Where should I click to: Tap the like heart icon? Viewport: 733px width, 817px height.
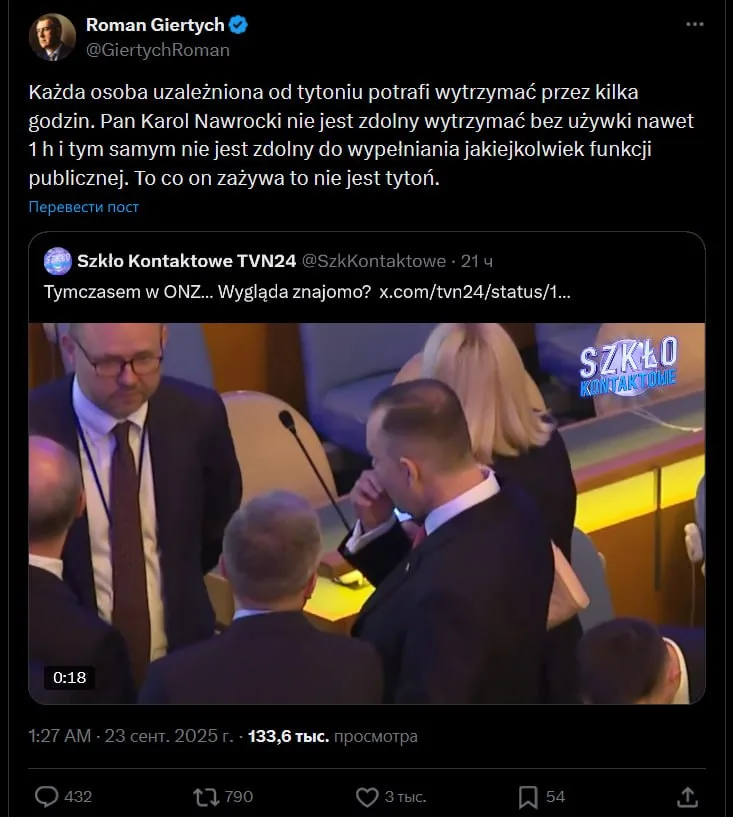click(x=370, y=796)
